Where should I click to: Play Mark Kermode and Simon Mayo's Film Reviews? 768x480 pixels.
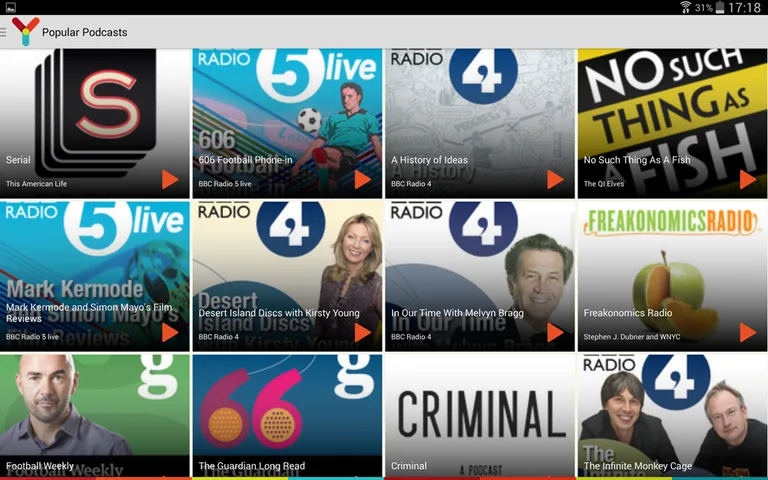170,333
